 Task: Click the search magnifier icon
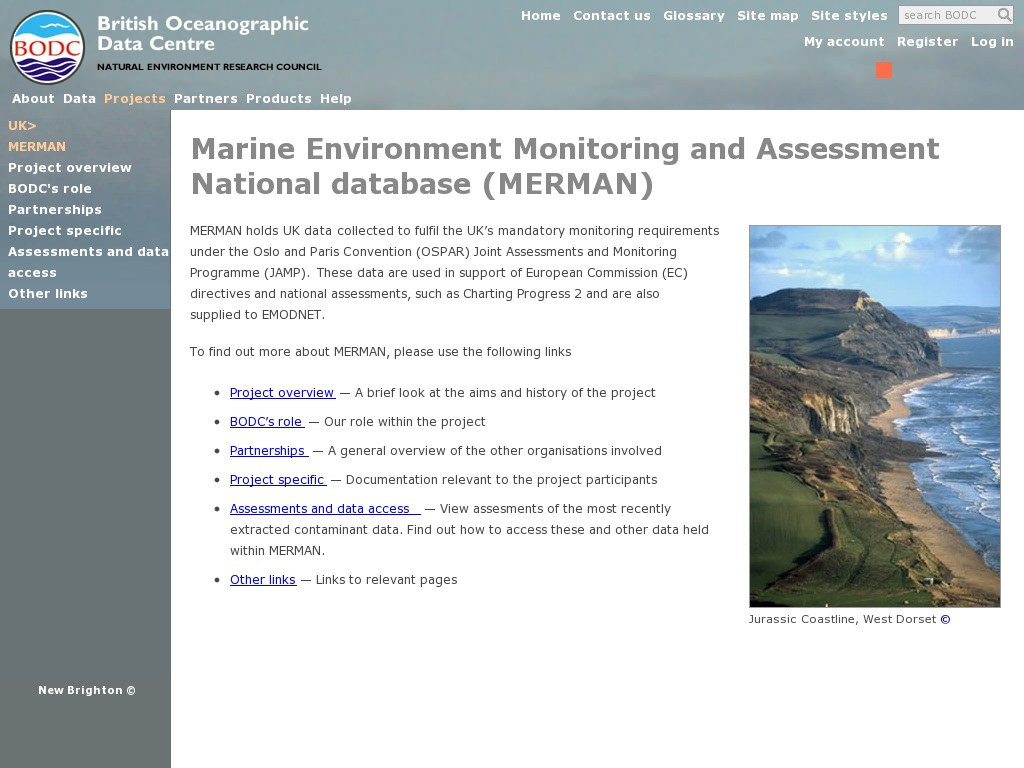(x=1004, y=14)
